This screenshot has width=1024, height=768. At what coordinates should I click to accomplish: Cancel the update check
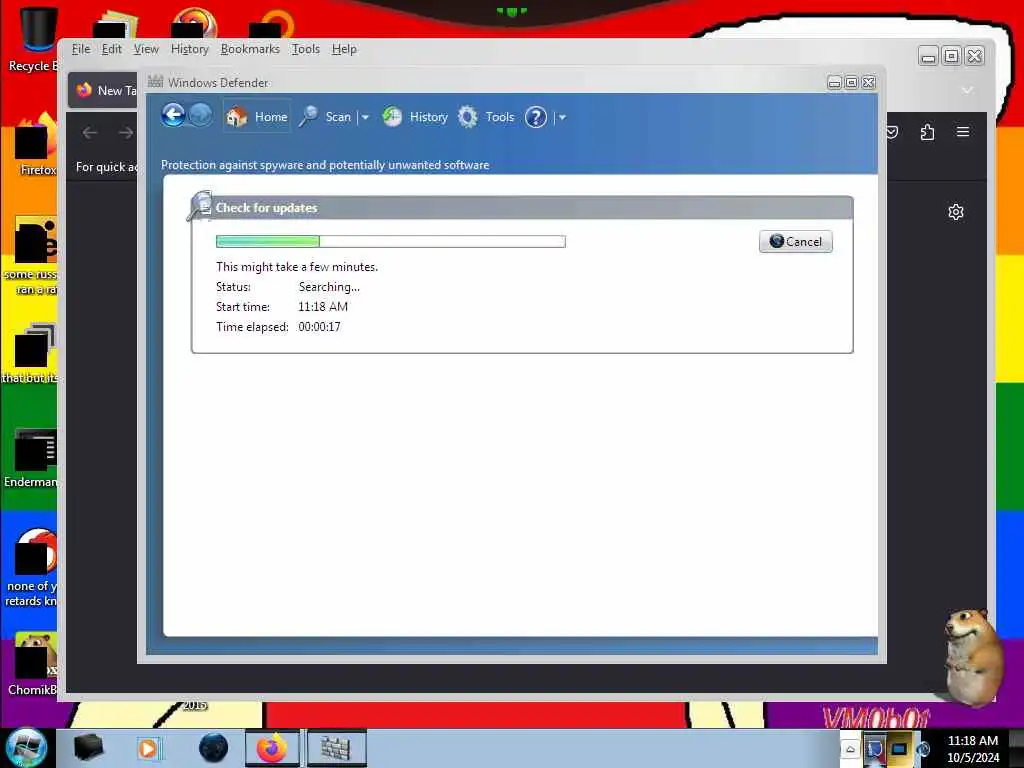(795, 242)
